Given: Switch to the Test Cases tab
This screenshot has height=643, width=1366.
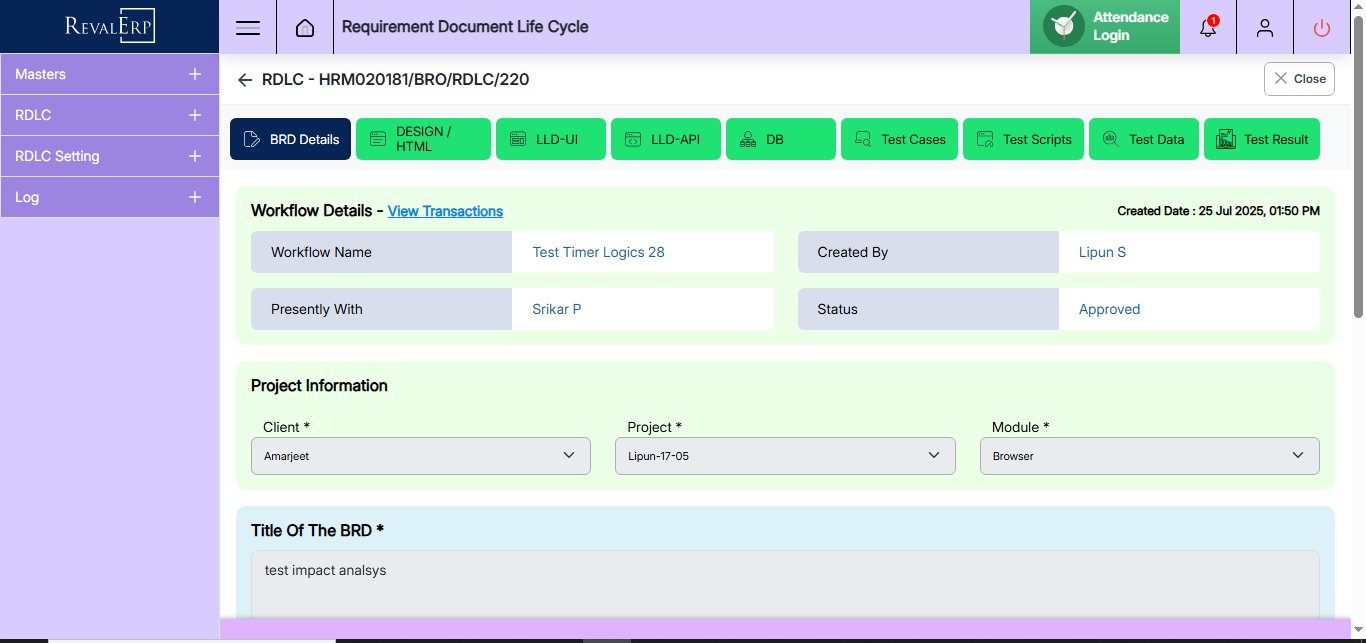Looking at the screenshot, I should 899,139.
